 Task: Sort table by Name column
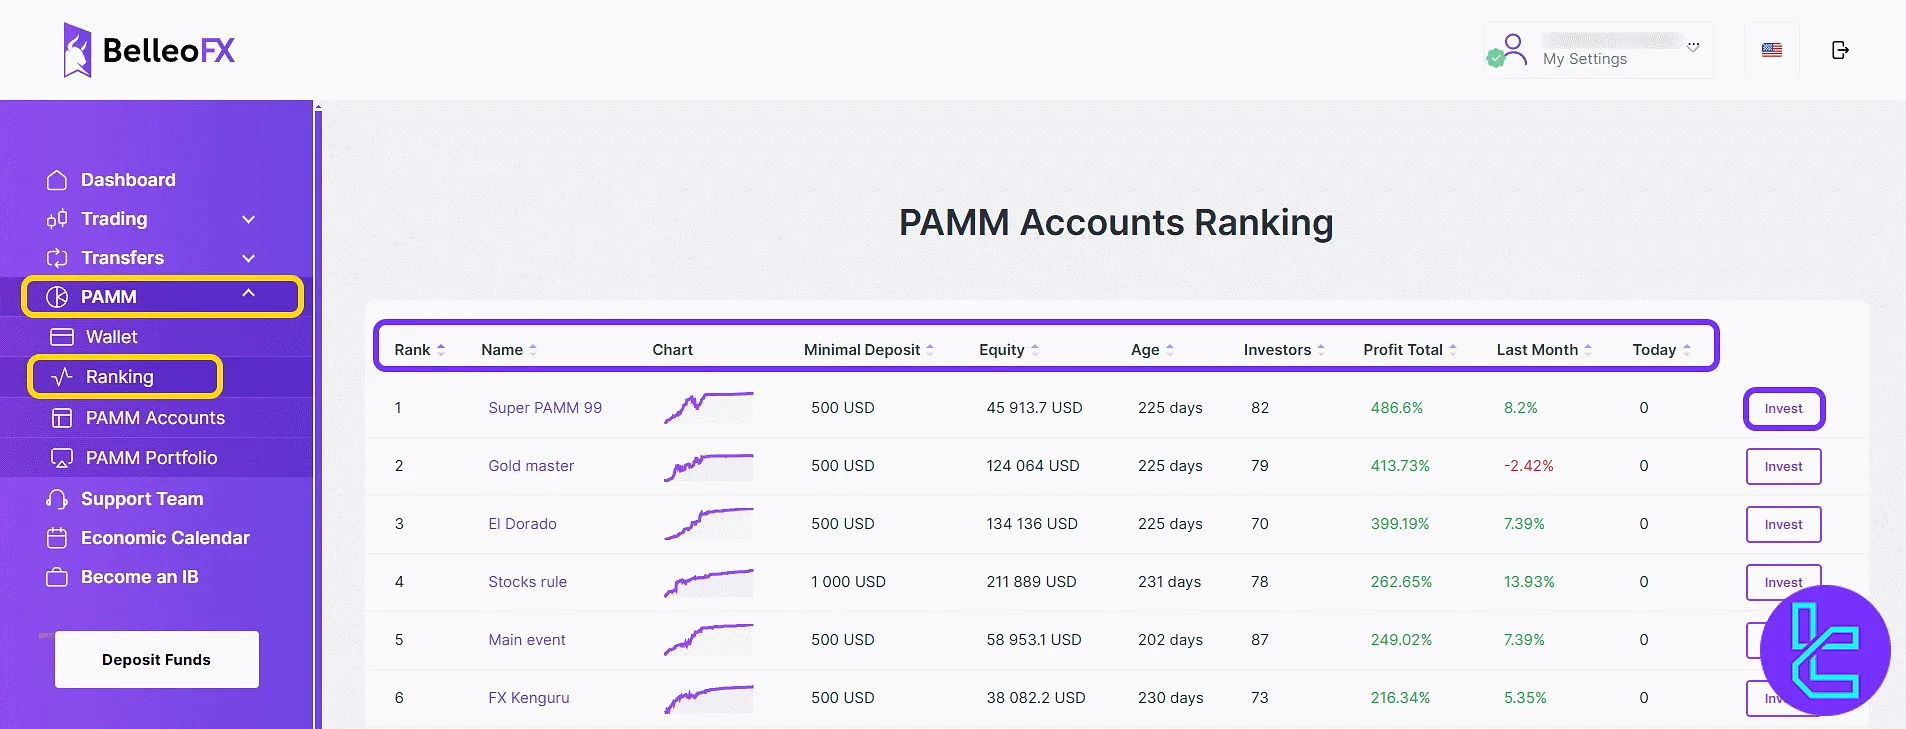pyautogui.click(x=509, y=350)
